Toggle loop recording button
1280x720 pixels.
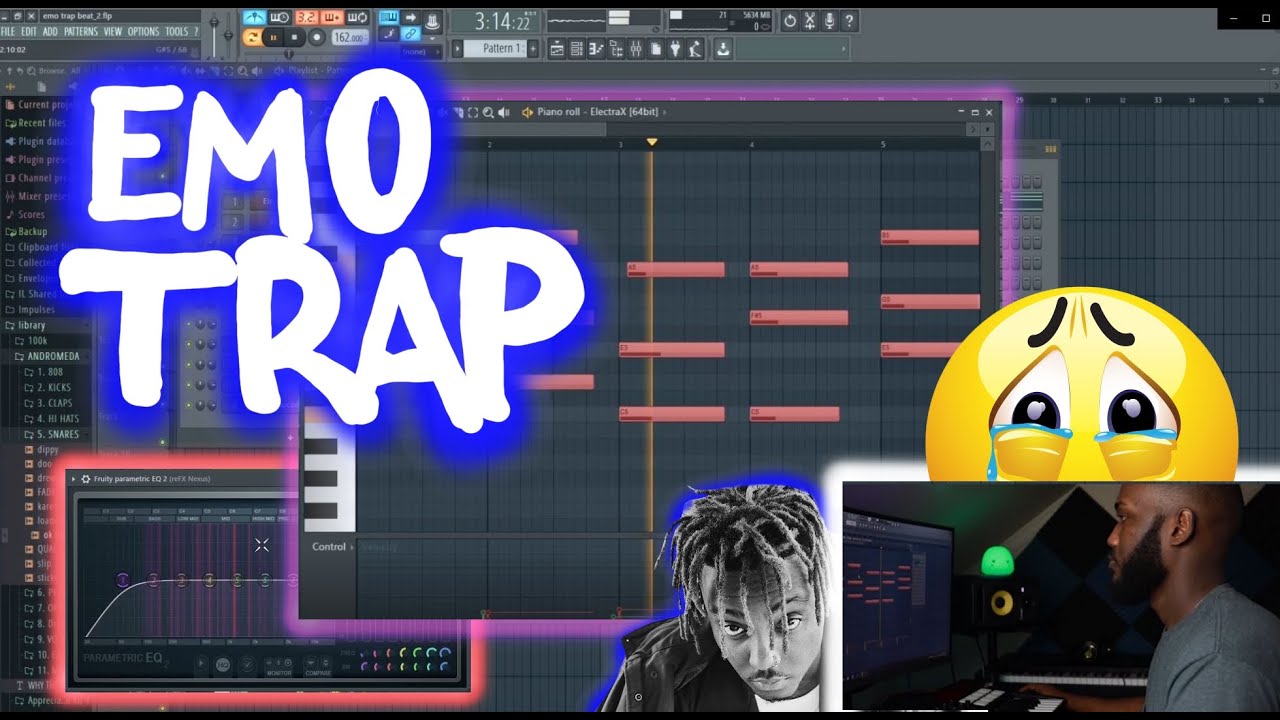pos(358,17)
